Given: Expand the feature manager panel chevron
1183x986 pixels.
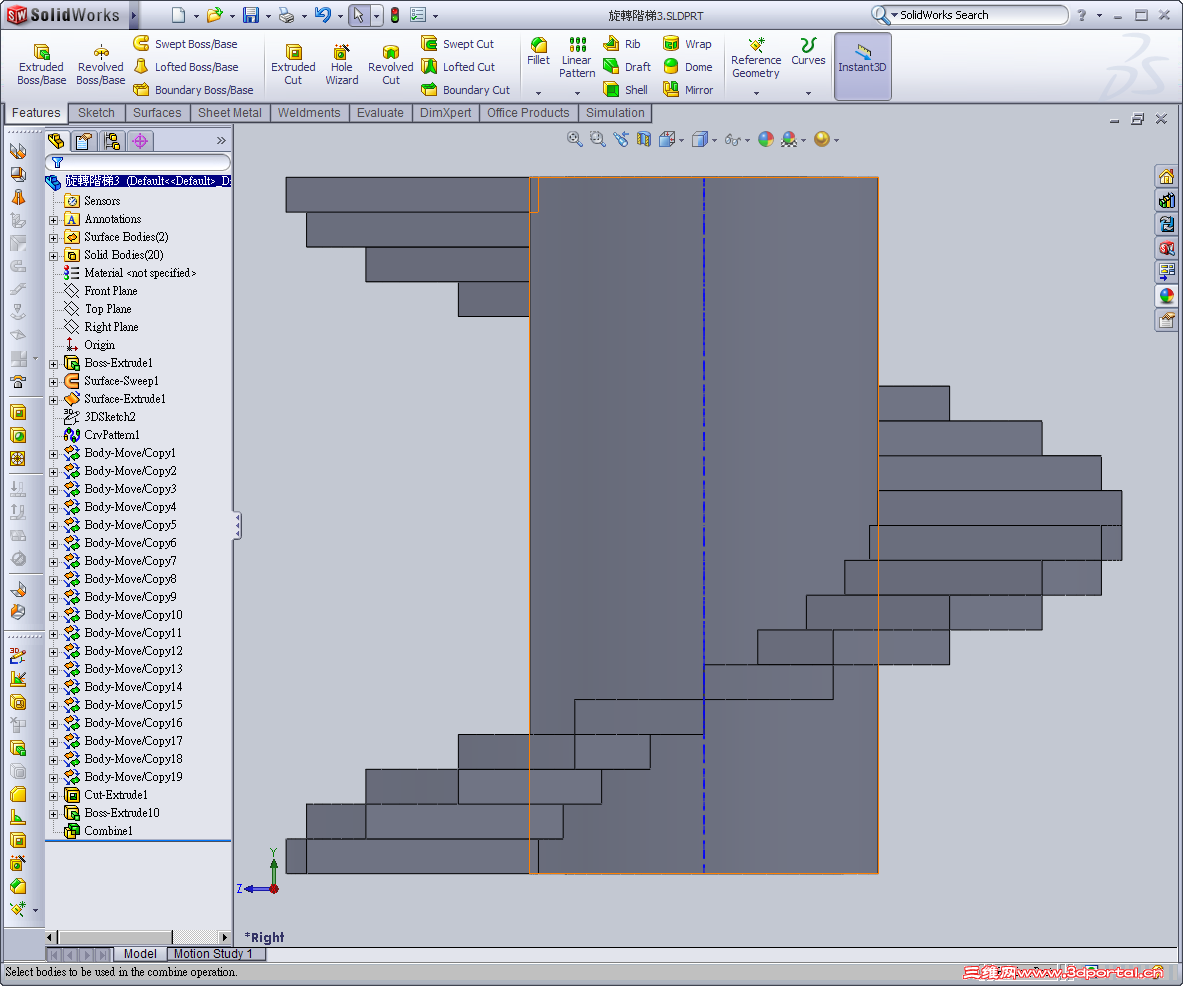Looking at the screenshot, I should (221, 140).
